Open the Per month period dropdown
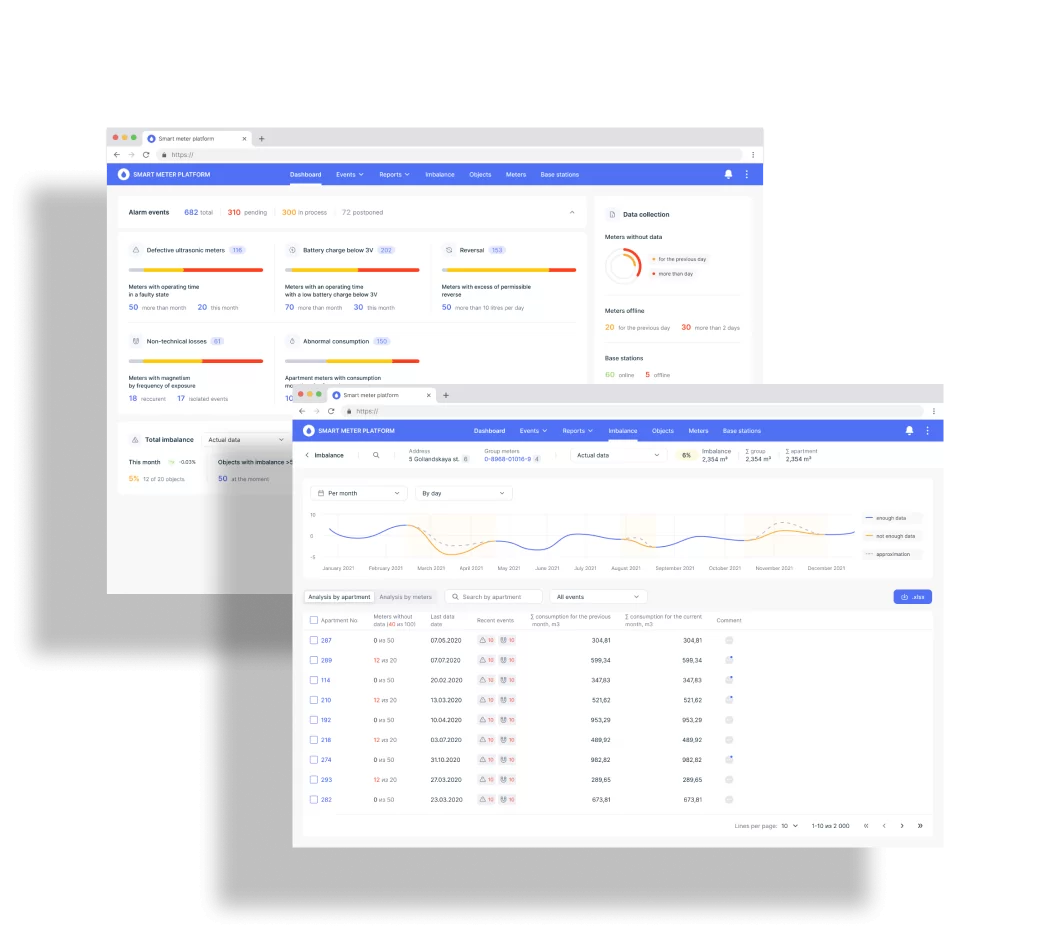Image resolution: width=1051 pixels, height=946 pixels. tap(359, 493)
